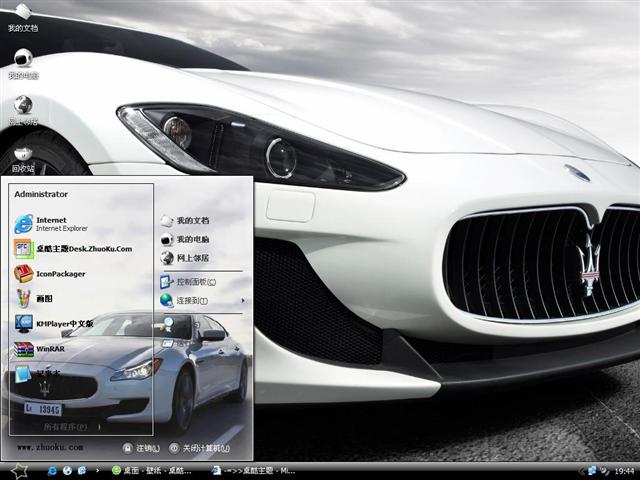Open 画图 (Paint) from the Start menu

click(x=43, y=298)
